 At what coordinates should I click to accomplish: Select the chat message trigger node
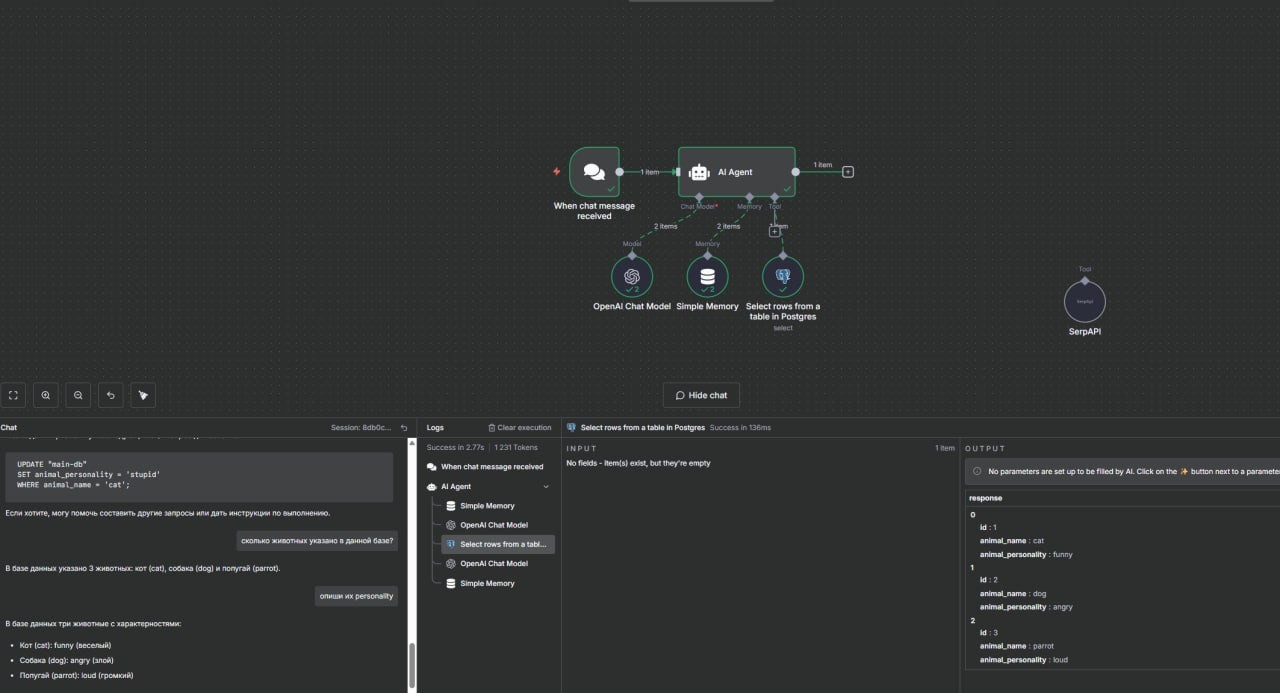(x=594, y=172)
